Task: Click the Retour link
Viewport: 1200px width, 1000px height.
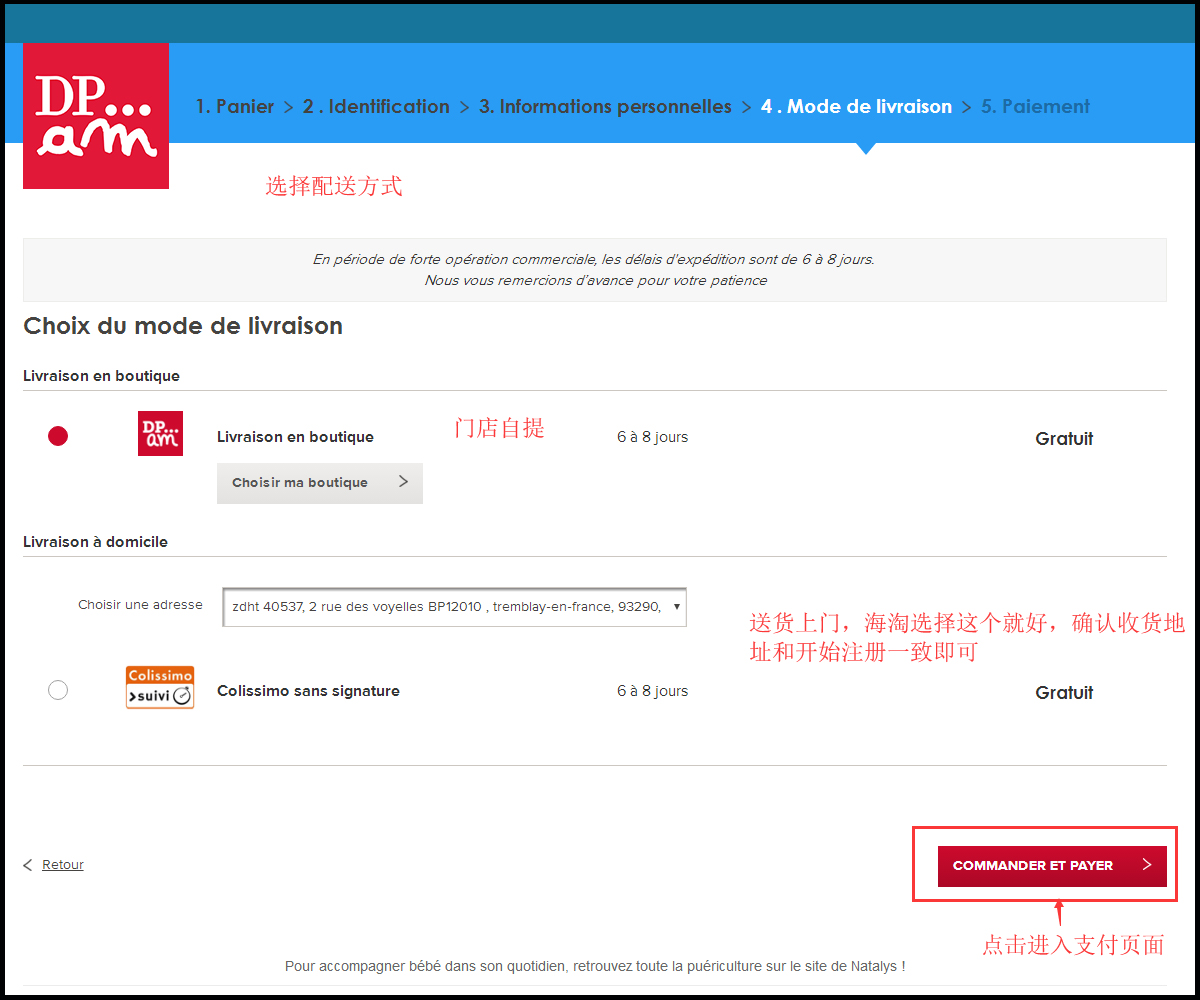Action: tap(63, 865)
